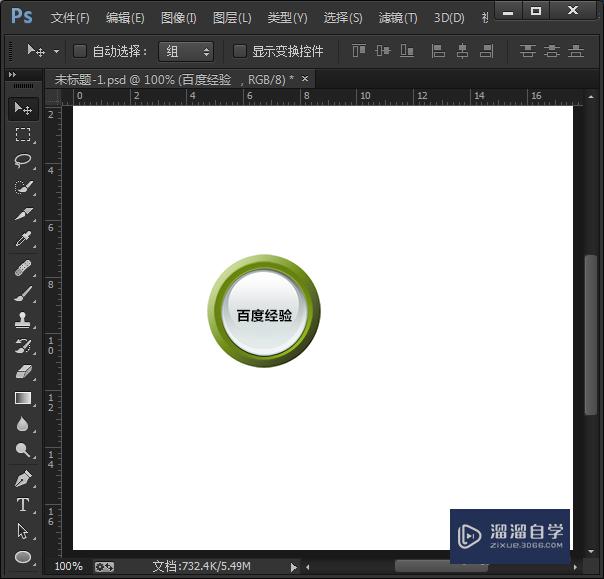
Task: Select the Pen tool
Action: (x=23, y=479)
